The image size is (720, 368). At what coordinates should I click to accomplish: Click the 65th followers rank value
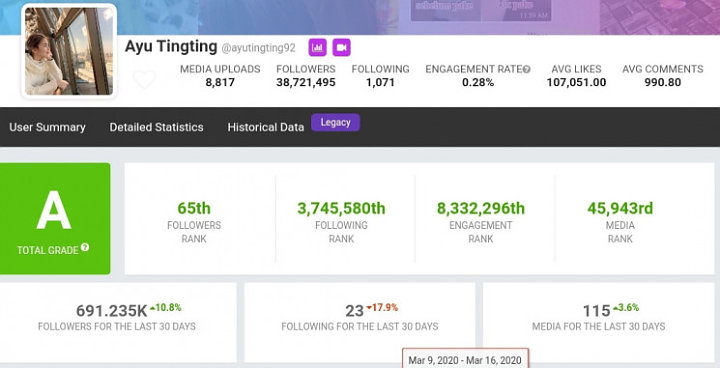194,208
